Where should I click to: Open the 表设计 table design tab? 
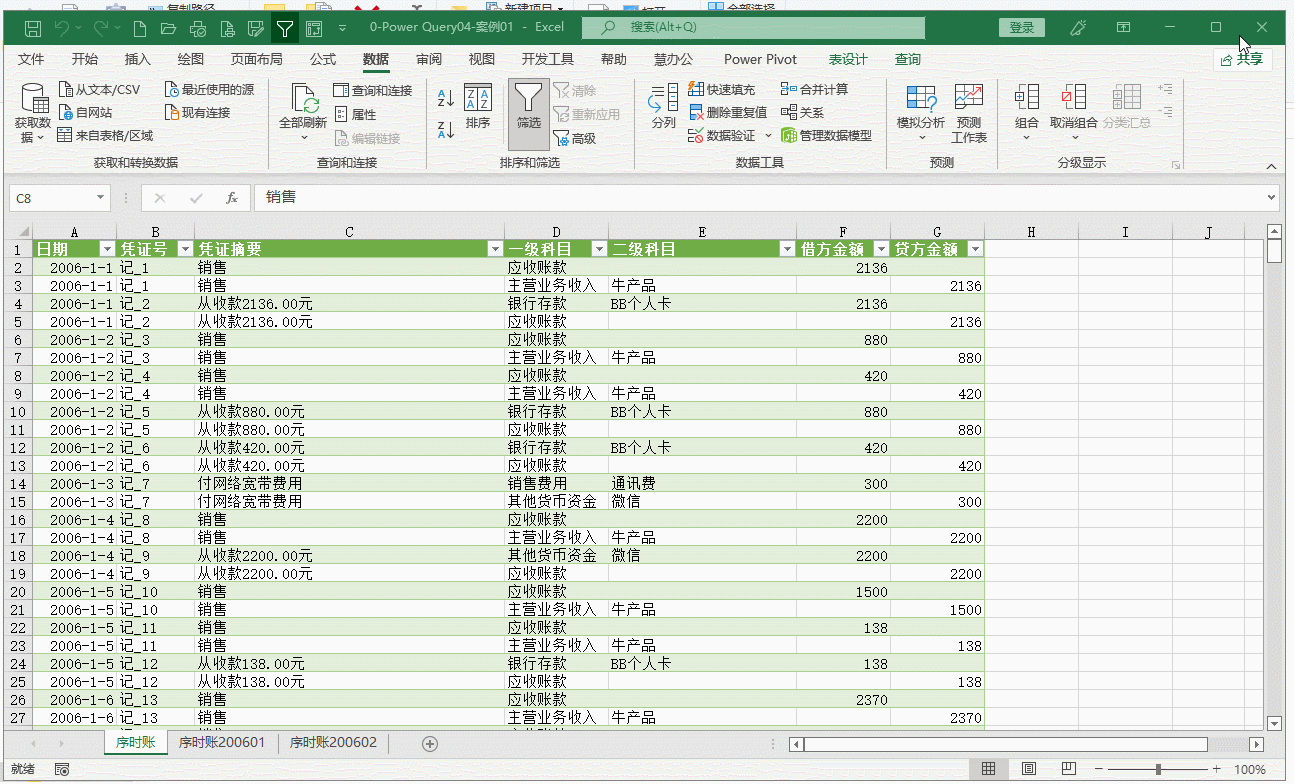coord(848,59)
